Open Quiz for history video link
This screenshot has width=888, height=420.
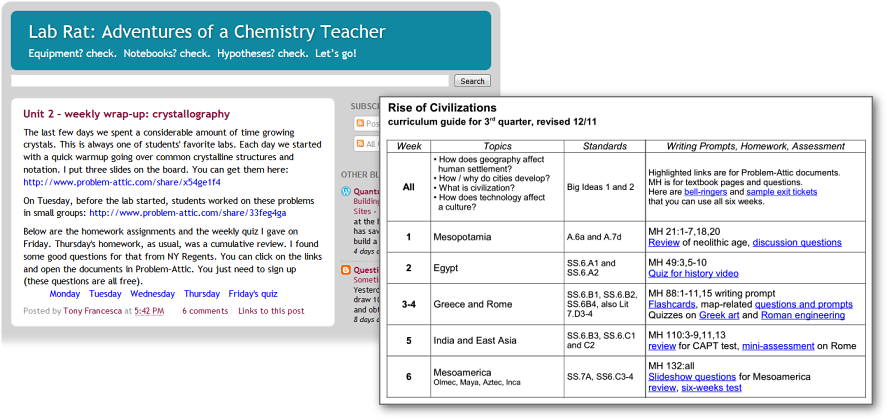point(693,273)
